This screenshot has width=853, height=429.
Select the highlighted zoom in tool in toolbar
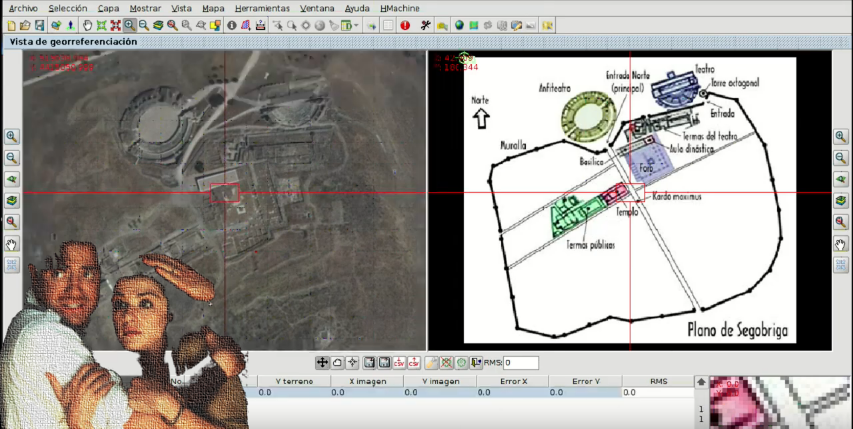click(130, 25)
